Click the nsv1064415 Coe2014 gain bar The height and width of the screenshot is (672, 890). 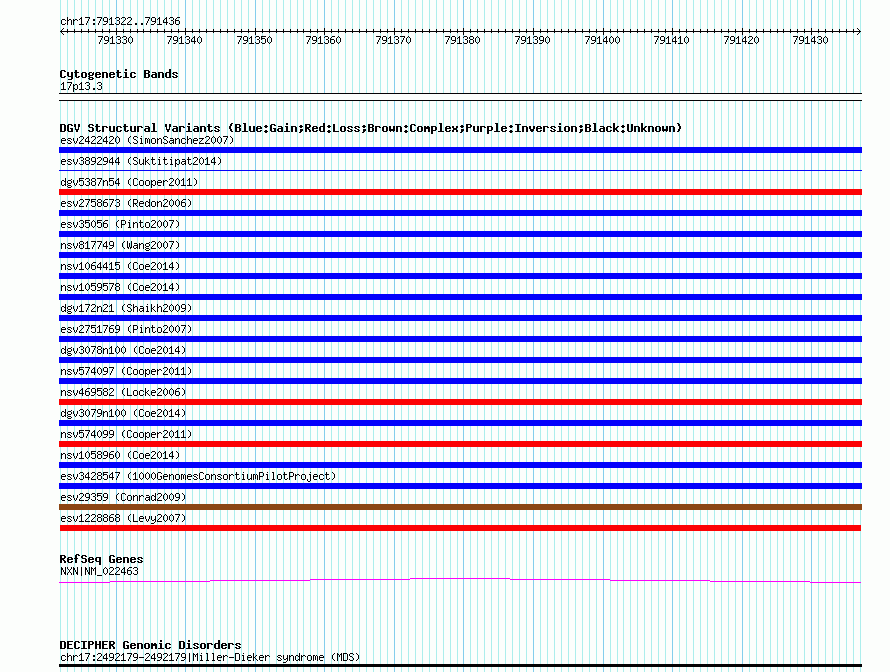coord(460,276)
